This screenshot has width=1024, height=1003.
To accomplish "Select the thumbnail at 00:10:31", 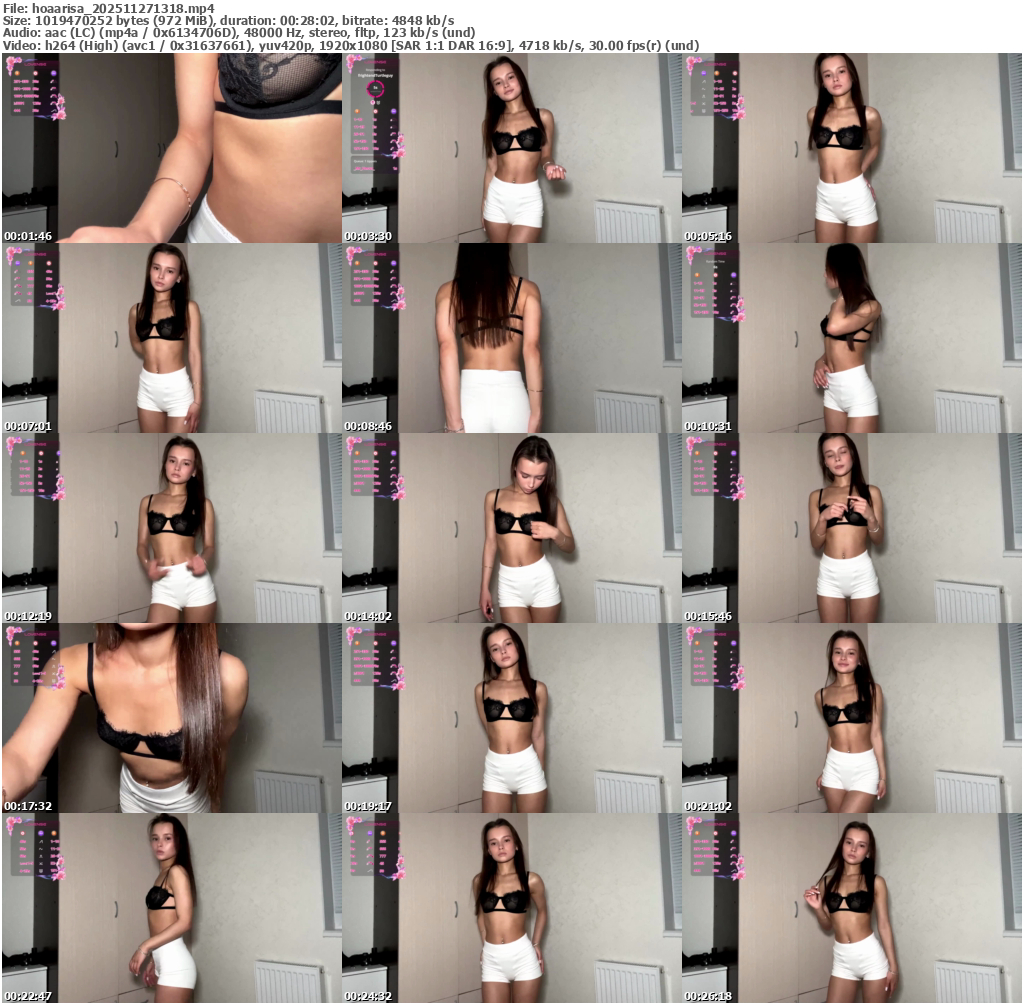I will tap(851, 338).
